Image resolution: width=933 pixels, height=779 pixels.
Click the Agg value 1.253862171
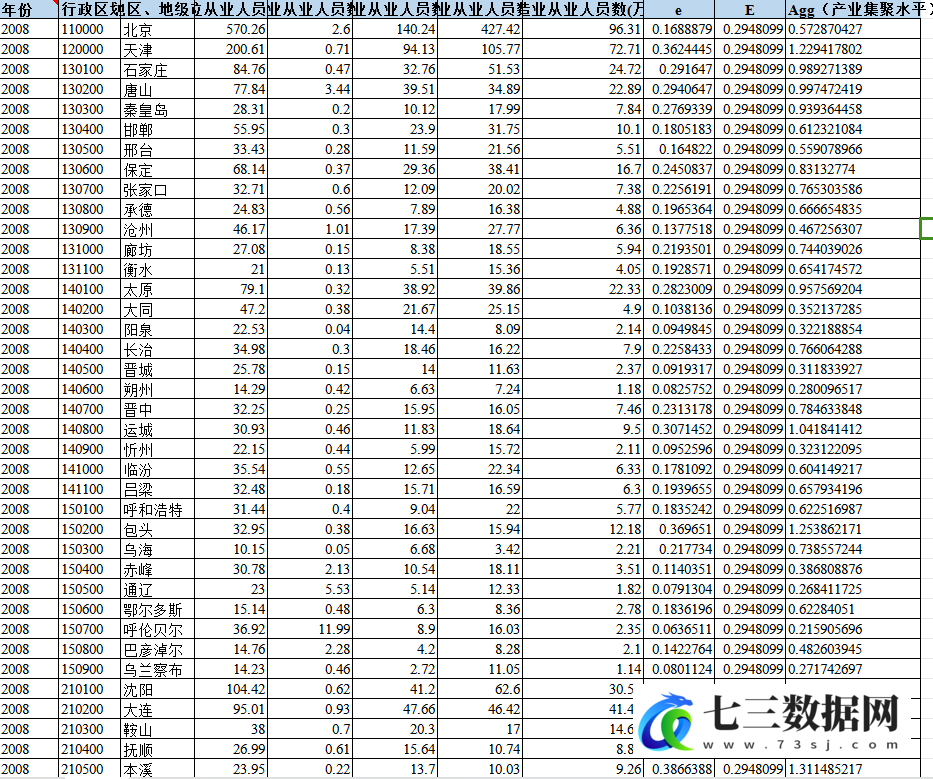point(853,529)
